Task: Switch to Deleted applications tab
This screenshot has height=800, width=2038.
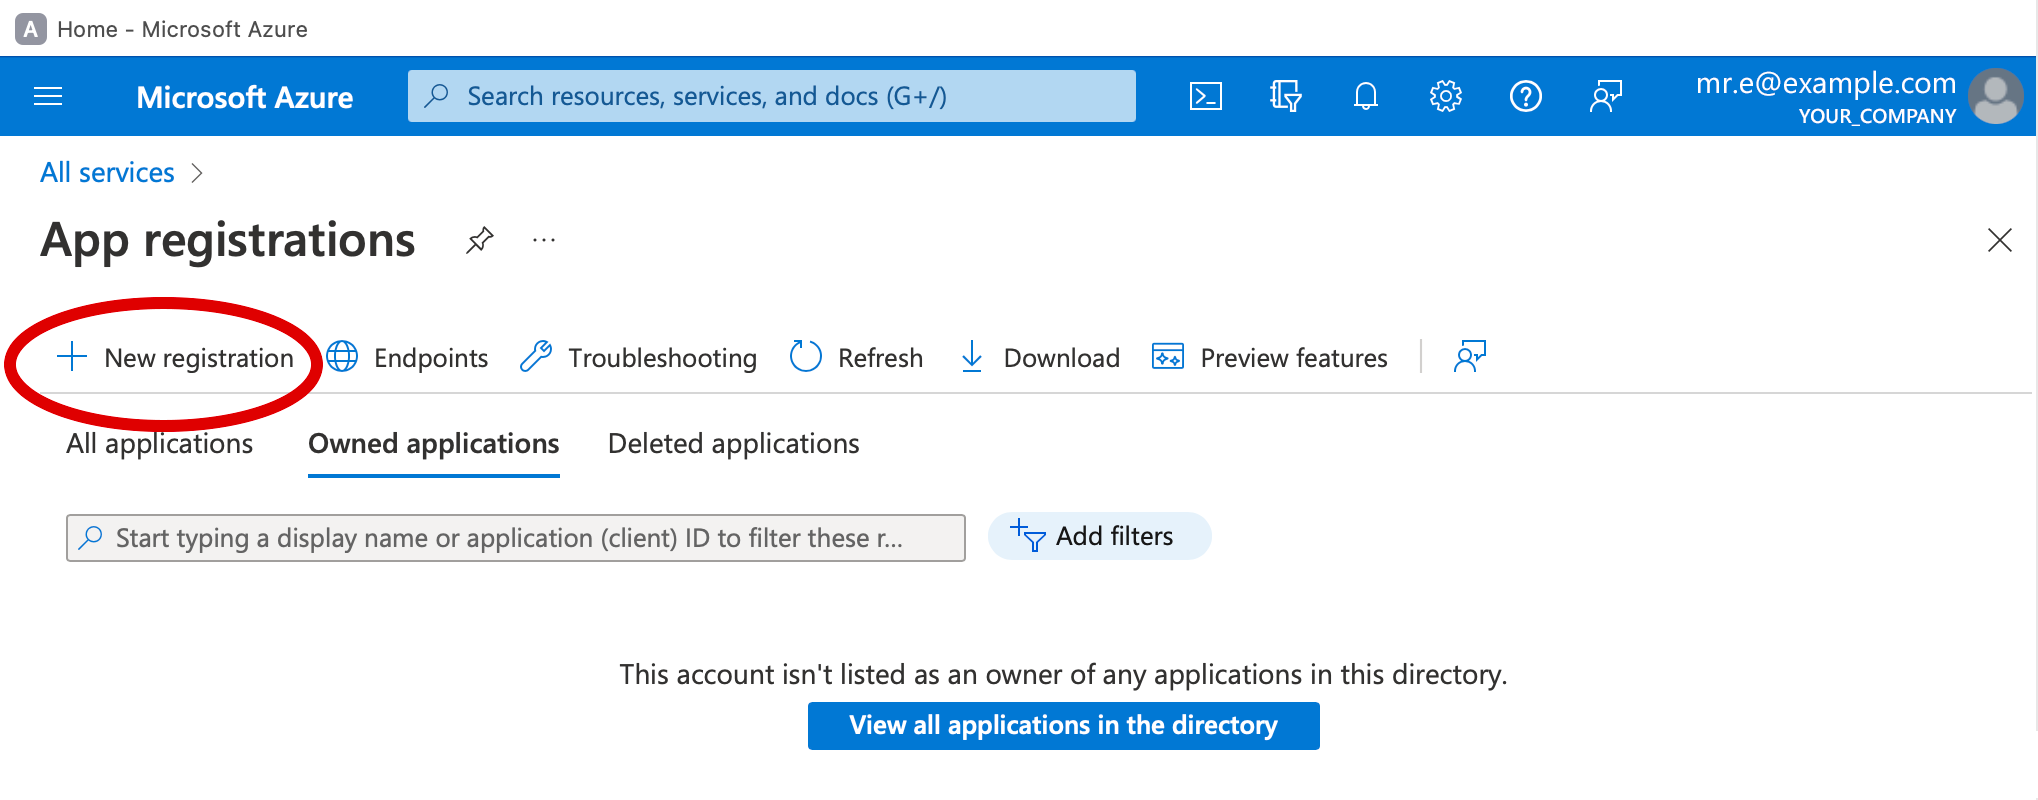Action: [x=734, y=443]
